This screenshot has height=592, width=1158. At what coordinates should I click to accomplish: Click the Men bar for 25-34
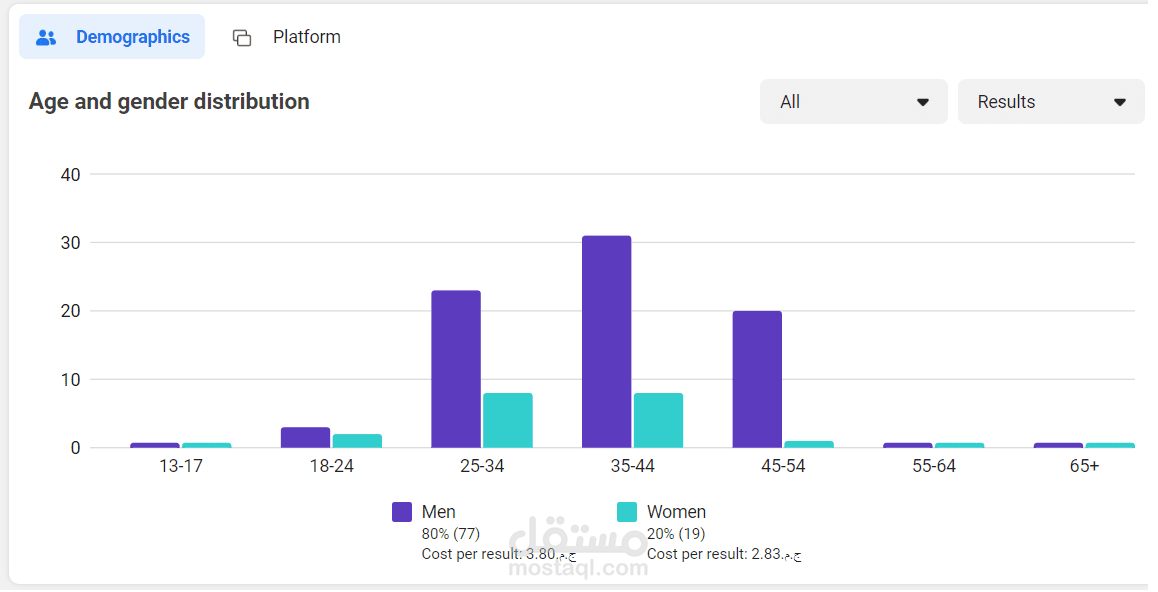(x=456, y=369)
